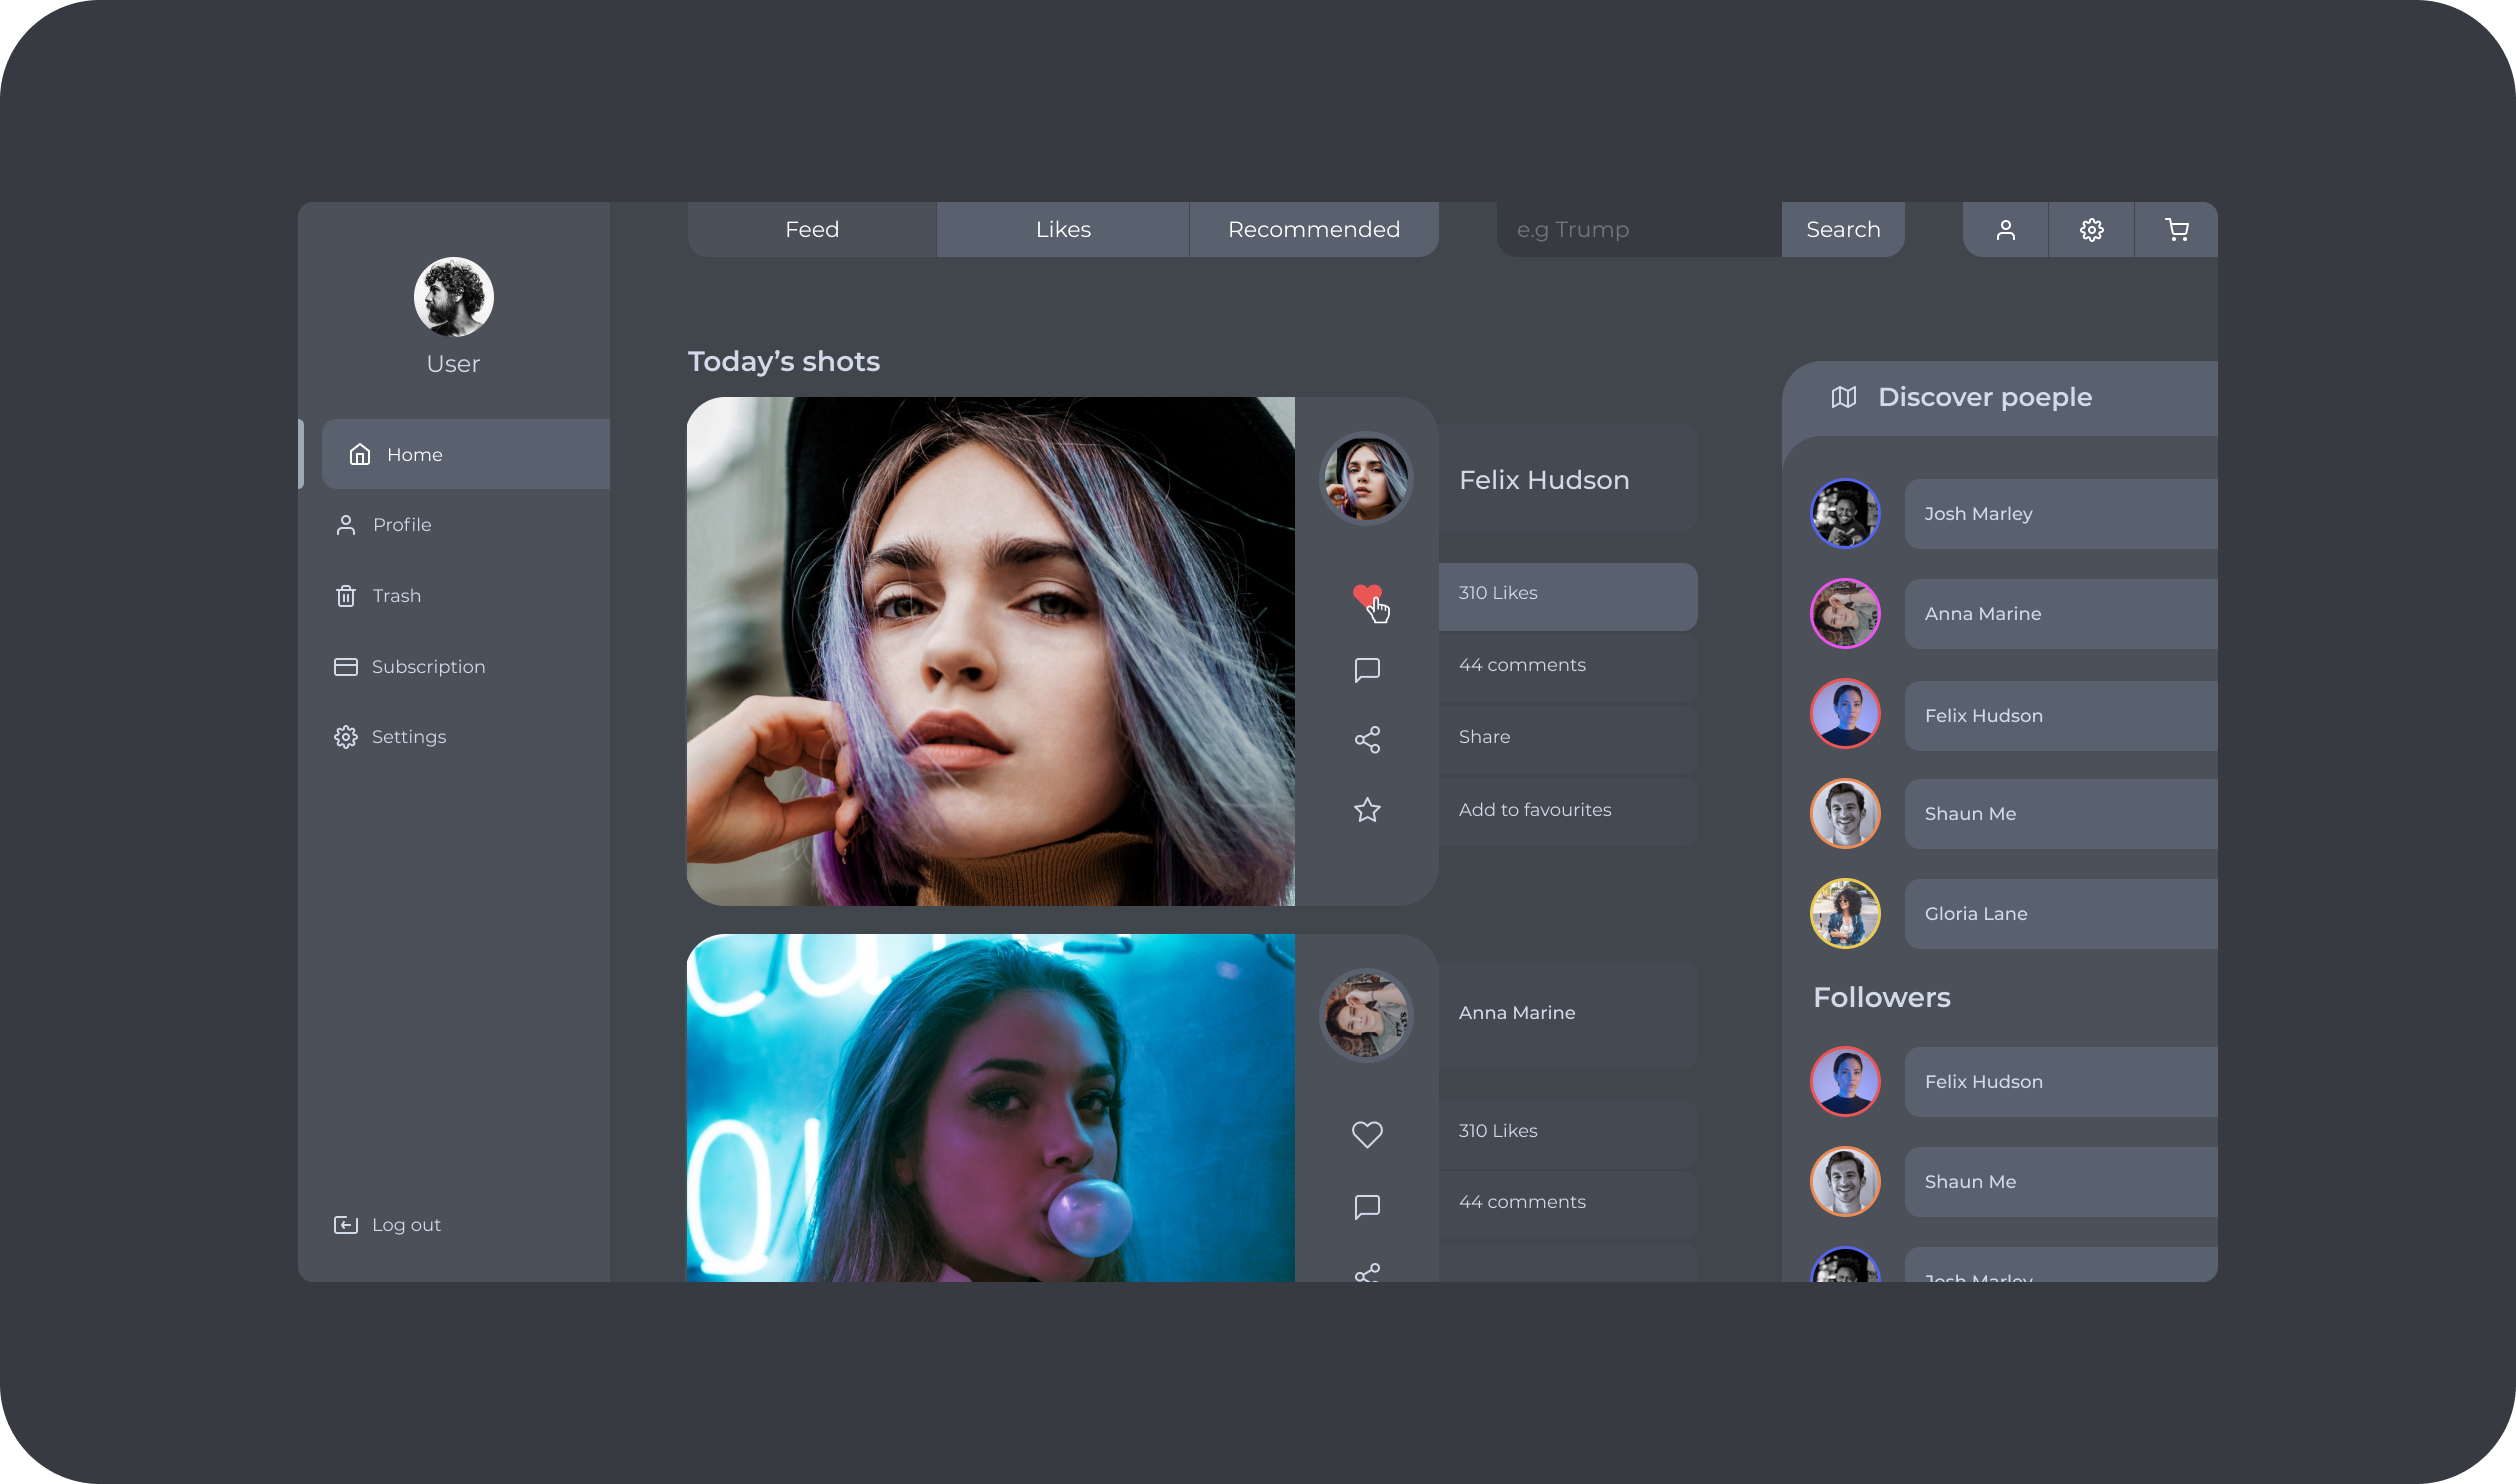The height and width of the screenshot is (1484, 2516).
Task: Open Settings label in sidebar menu
Action: 408,737
